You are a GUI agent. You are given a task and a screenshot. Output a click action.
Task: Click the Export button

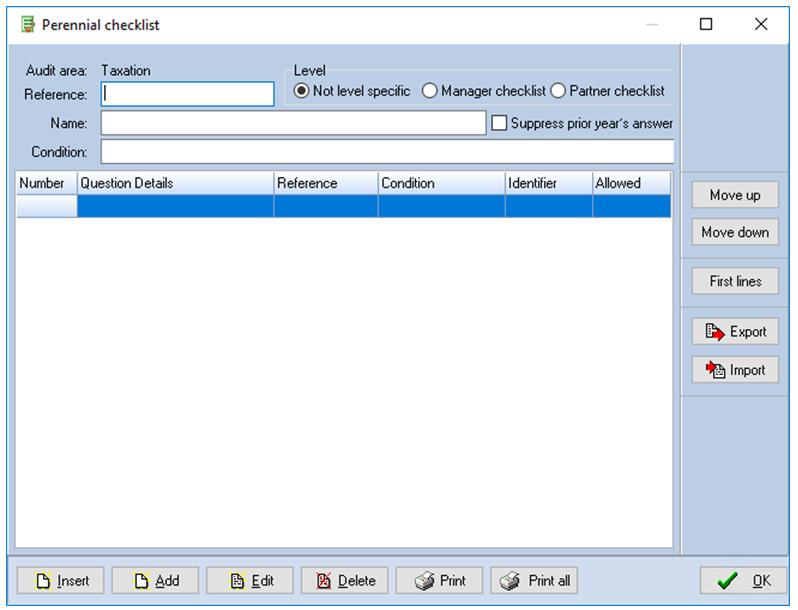[x=735, y=332]
